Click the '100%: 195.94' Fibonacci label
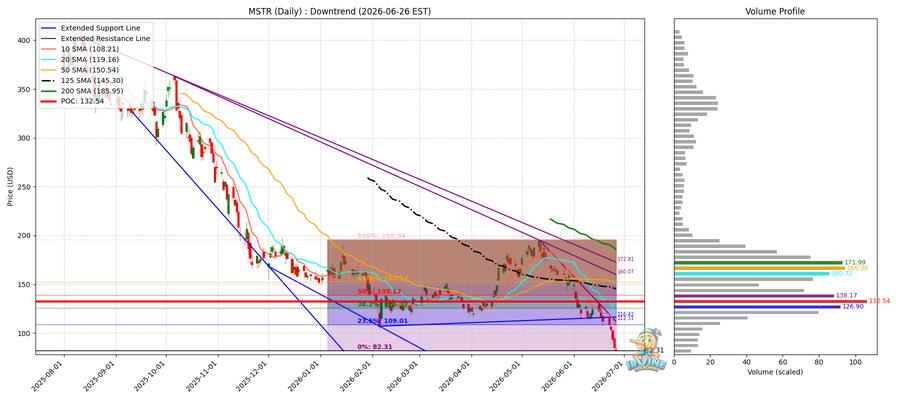Viewport: 900px width, 400px height. pyautogui.click(x=382, y=236)
